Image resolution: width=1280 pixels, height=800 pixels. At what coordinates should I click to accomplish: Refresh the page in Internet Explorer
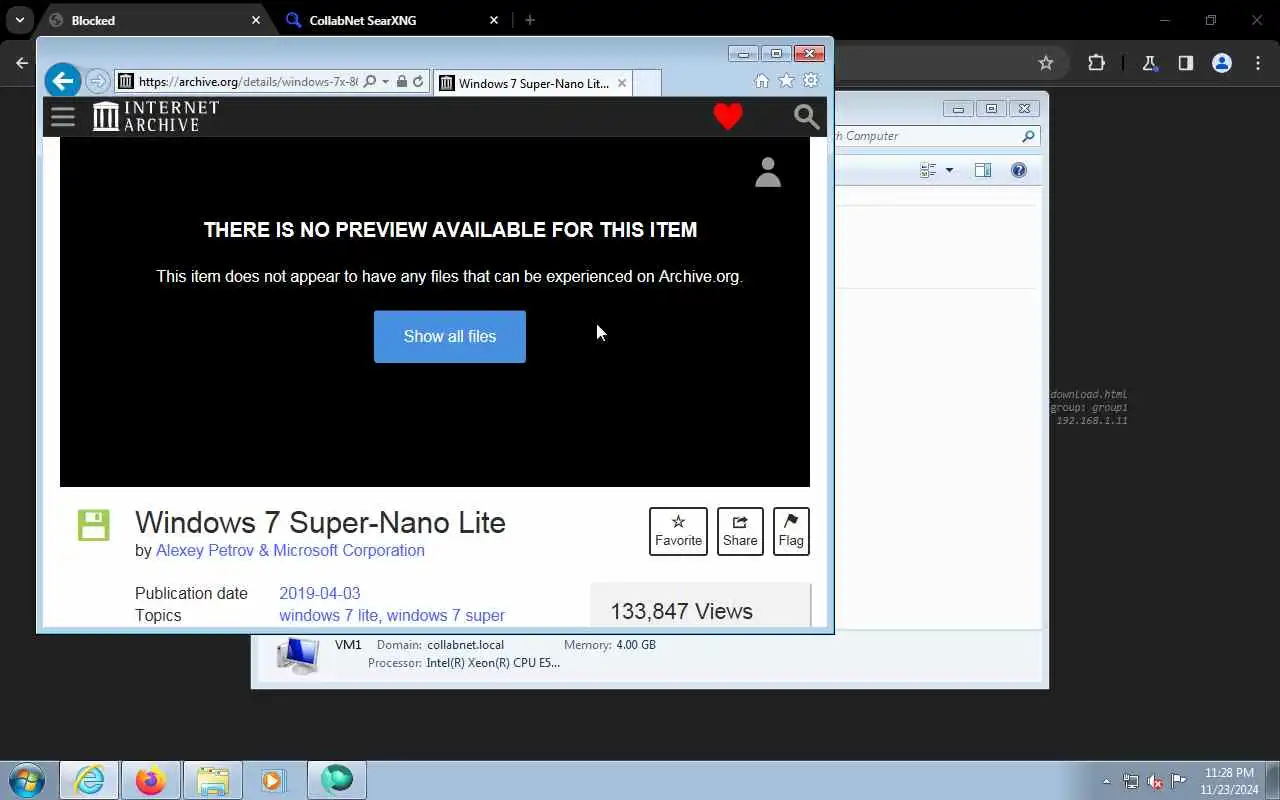point(418,82)
